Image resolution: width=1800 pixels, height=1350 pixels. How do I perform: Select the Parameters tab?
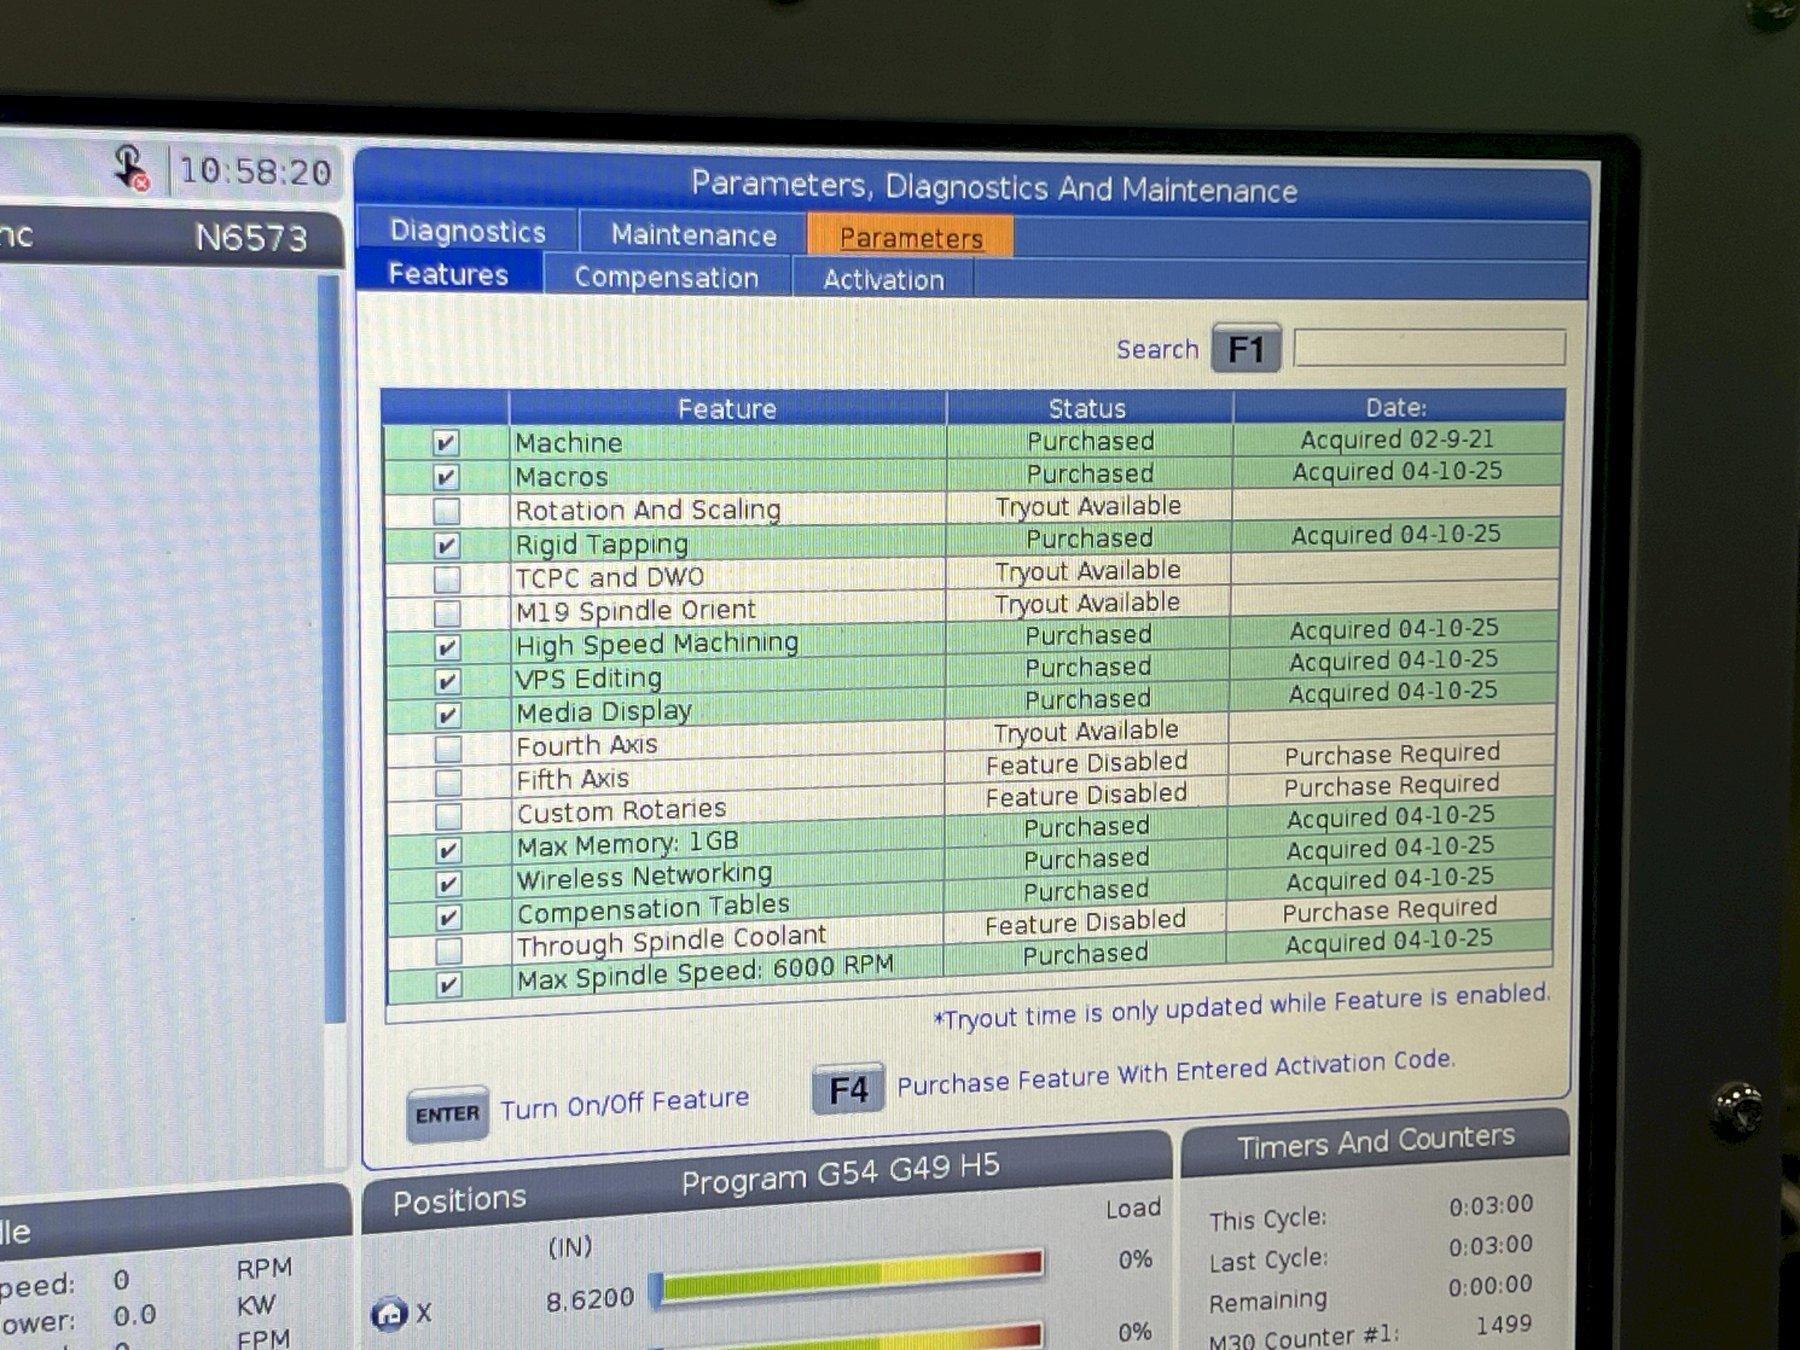click(911, 238)
